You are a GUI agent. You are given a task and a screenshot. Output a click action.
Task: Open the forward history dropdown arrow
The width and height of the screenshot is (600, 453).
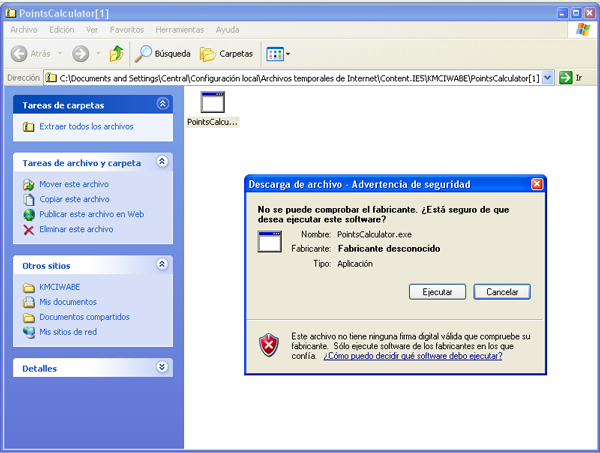coord(98,54)
